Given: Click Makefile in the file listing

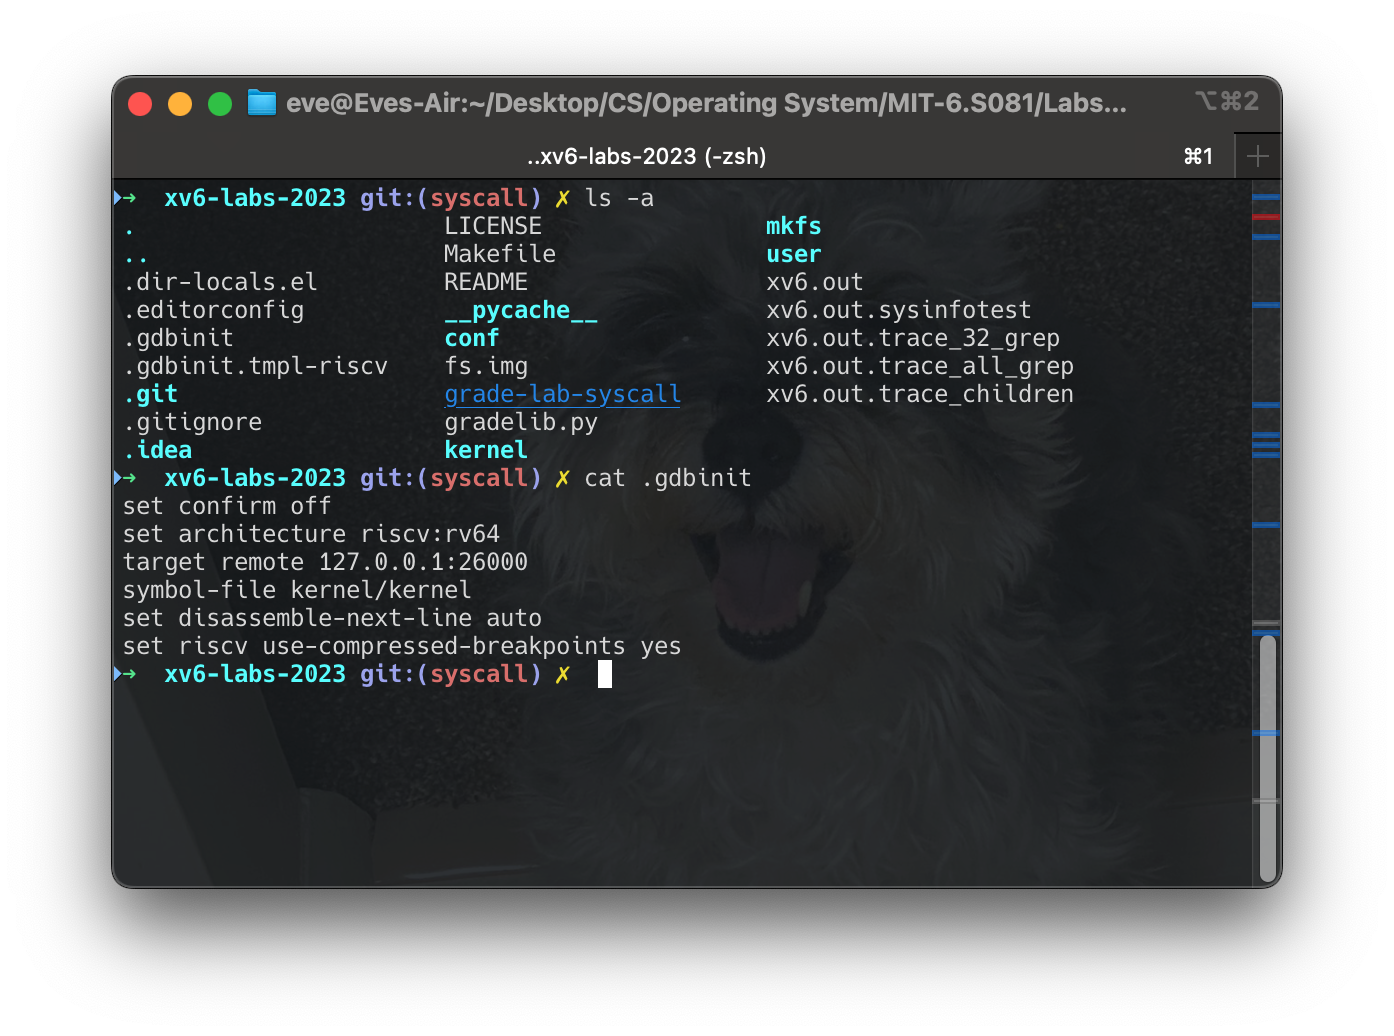Looking at the screenshot, I should coord(500,254).
